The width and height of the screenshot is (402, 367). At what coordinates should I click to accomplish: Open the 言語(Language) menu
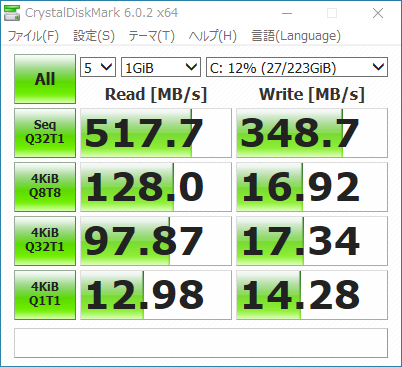(296, 36)
